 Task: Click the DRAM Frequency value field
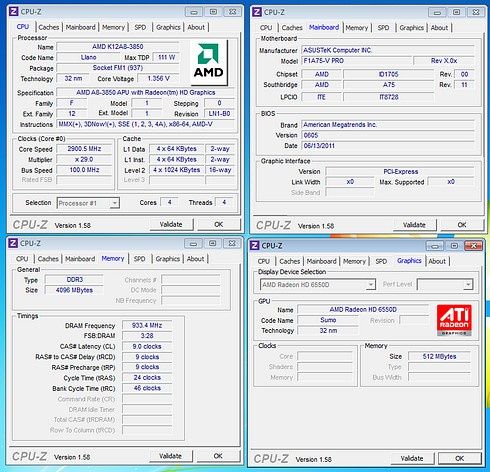[x=147, y=325]
